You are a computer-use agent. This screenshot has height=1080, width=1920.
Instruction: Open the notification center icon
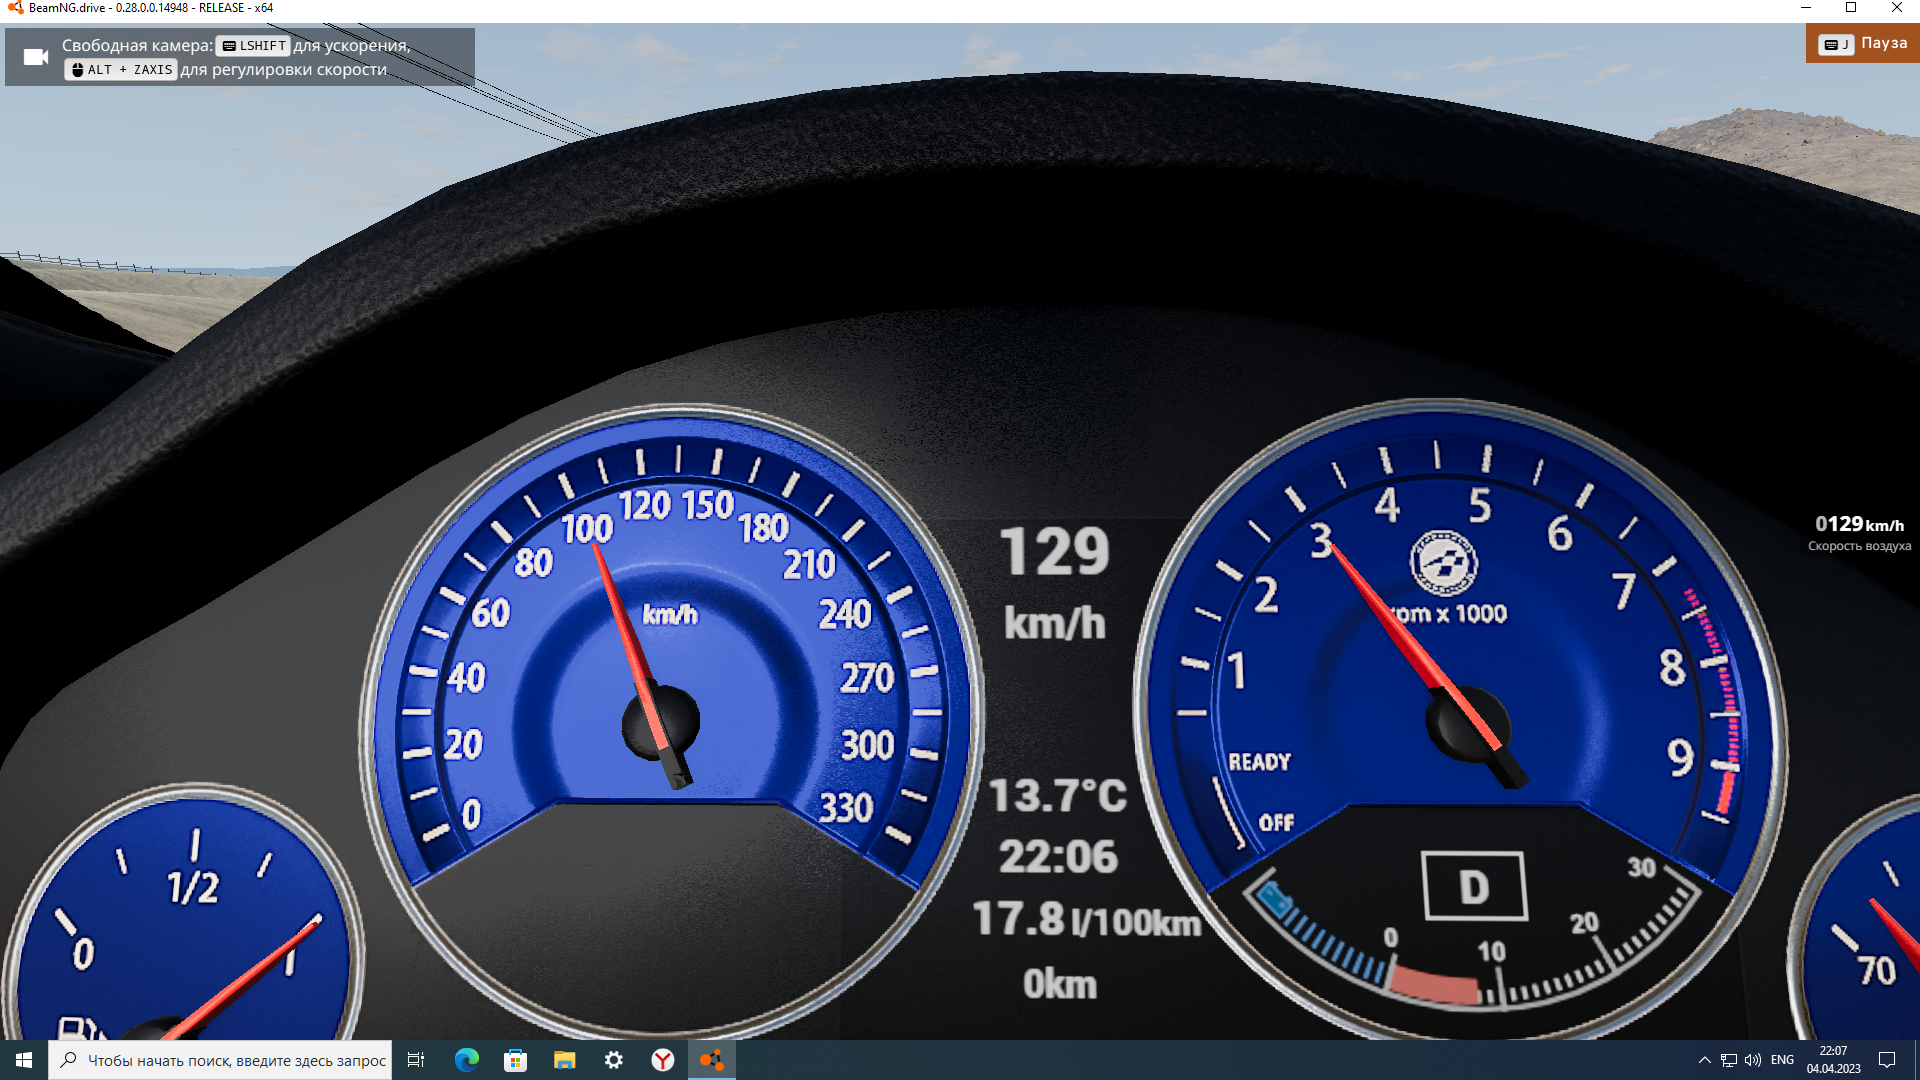[1887, 1060]
